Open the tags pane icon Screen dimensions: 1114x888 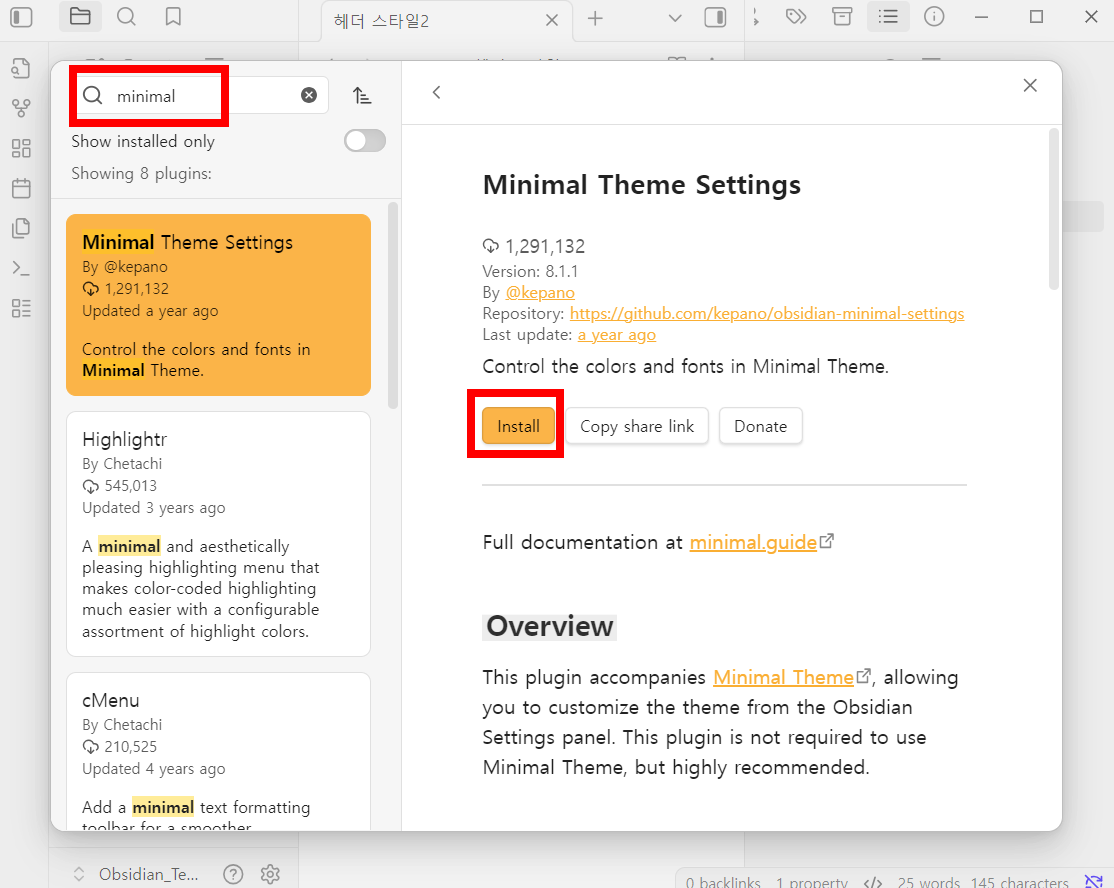[x=796, y=17]
